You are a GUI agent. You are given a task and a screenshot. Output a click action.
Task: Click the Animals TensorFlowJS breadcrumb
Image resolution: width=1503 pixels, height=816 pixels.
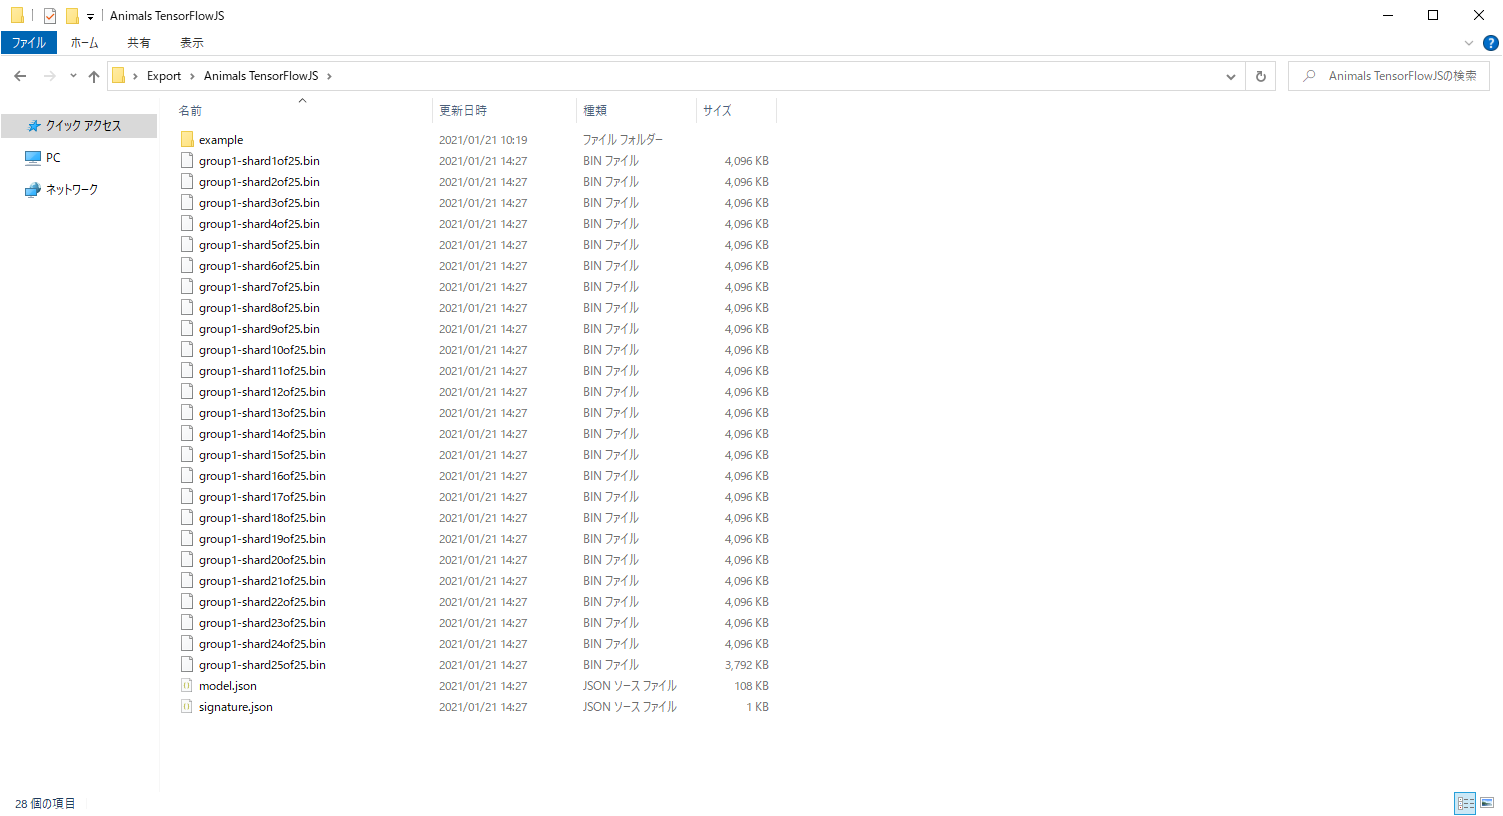tap(261, 76)
